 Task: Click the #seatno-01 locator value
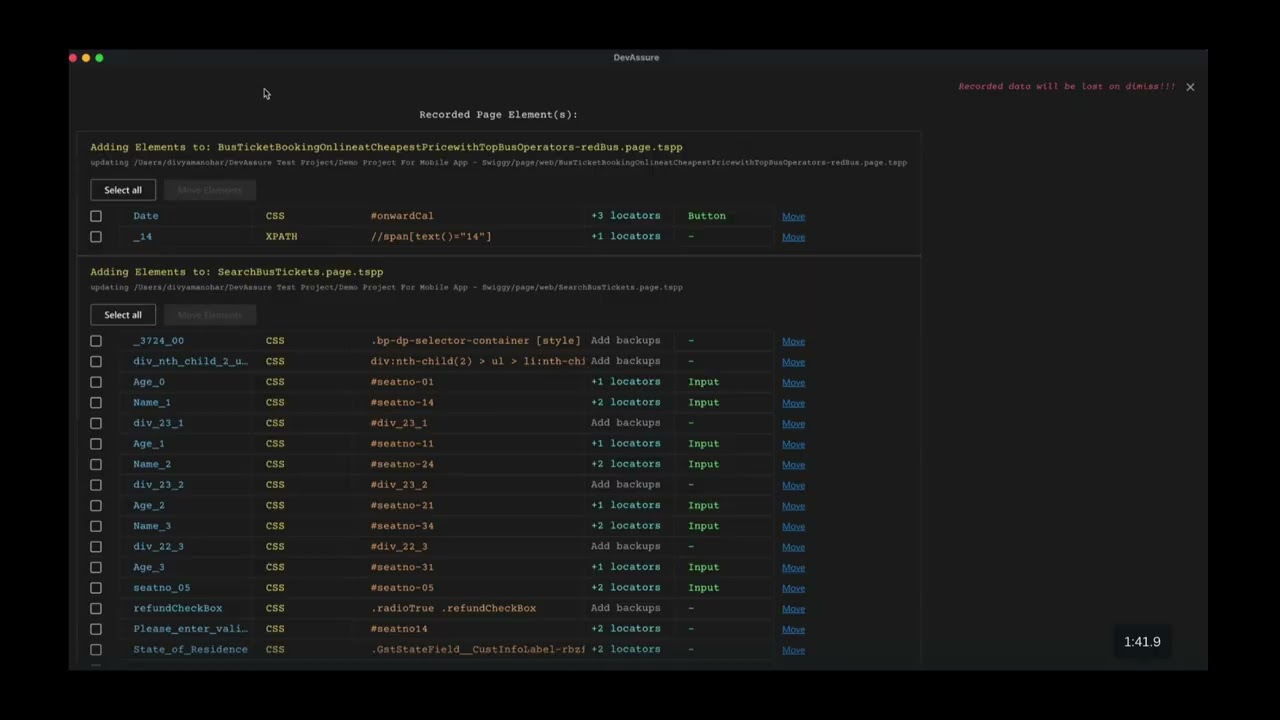402,381
